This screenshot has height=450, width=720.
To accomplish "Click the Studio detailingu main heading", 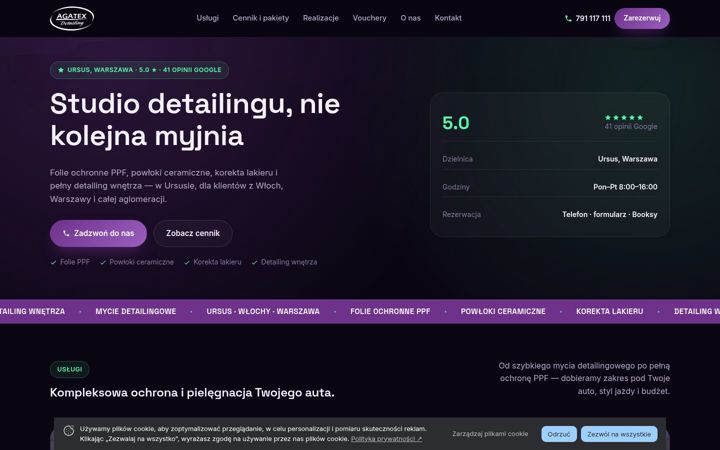I will 195,119.
